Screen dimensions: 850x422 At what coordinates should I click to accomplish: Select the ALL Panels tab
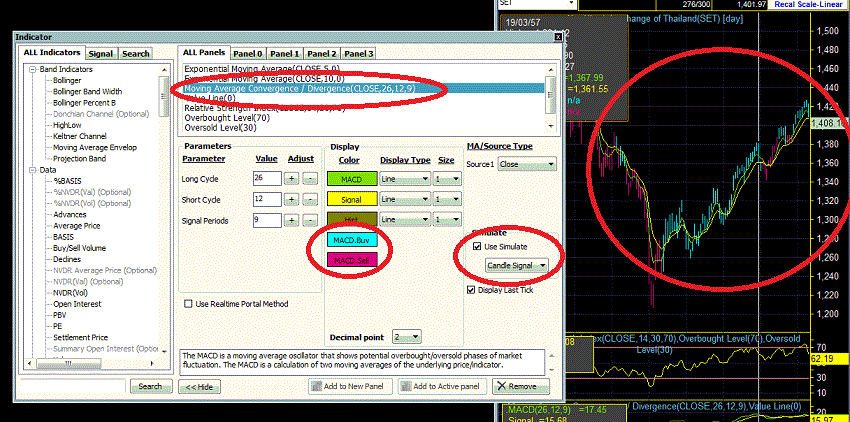click(204, 53)
